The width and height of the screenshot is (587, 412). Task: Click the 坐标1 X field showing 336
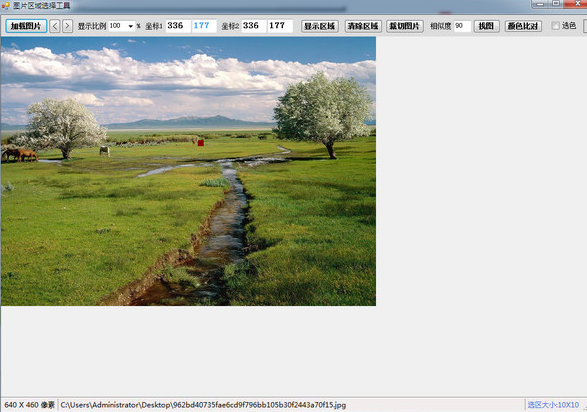[x=178, y=26]
